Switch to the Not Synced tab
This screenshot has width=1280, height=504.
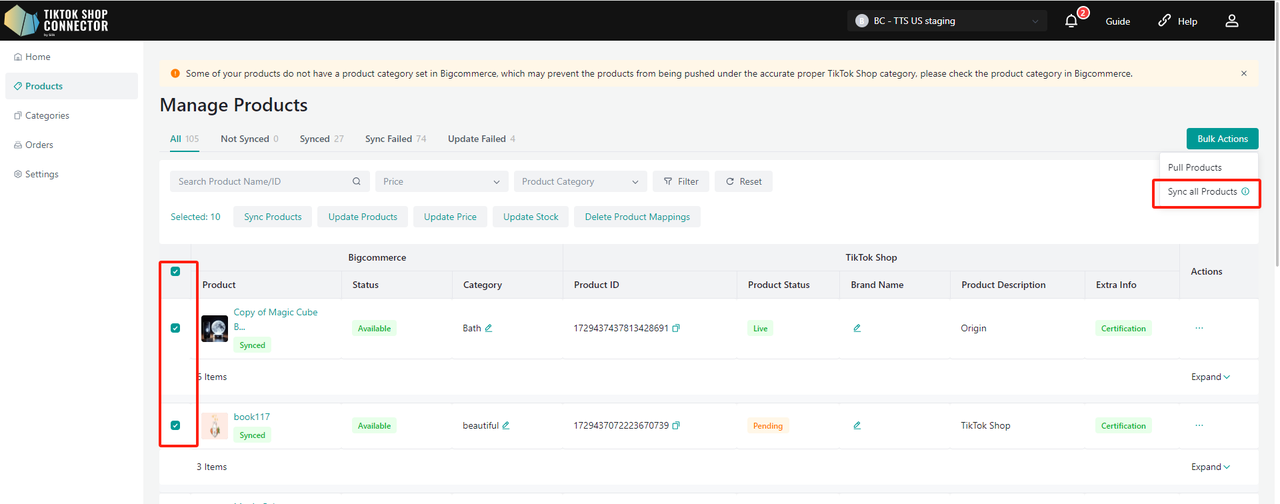pyautogui.click(x=249, y=139)
